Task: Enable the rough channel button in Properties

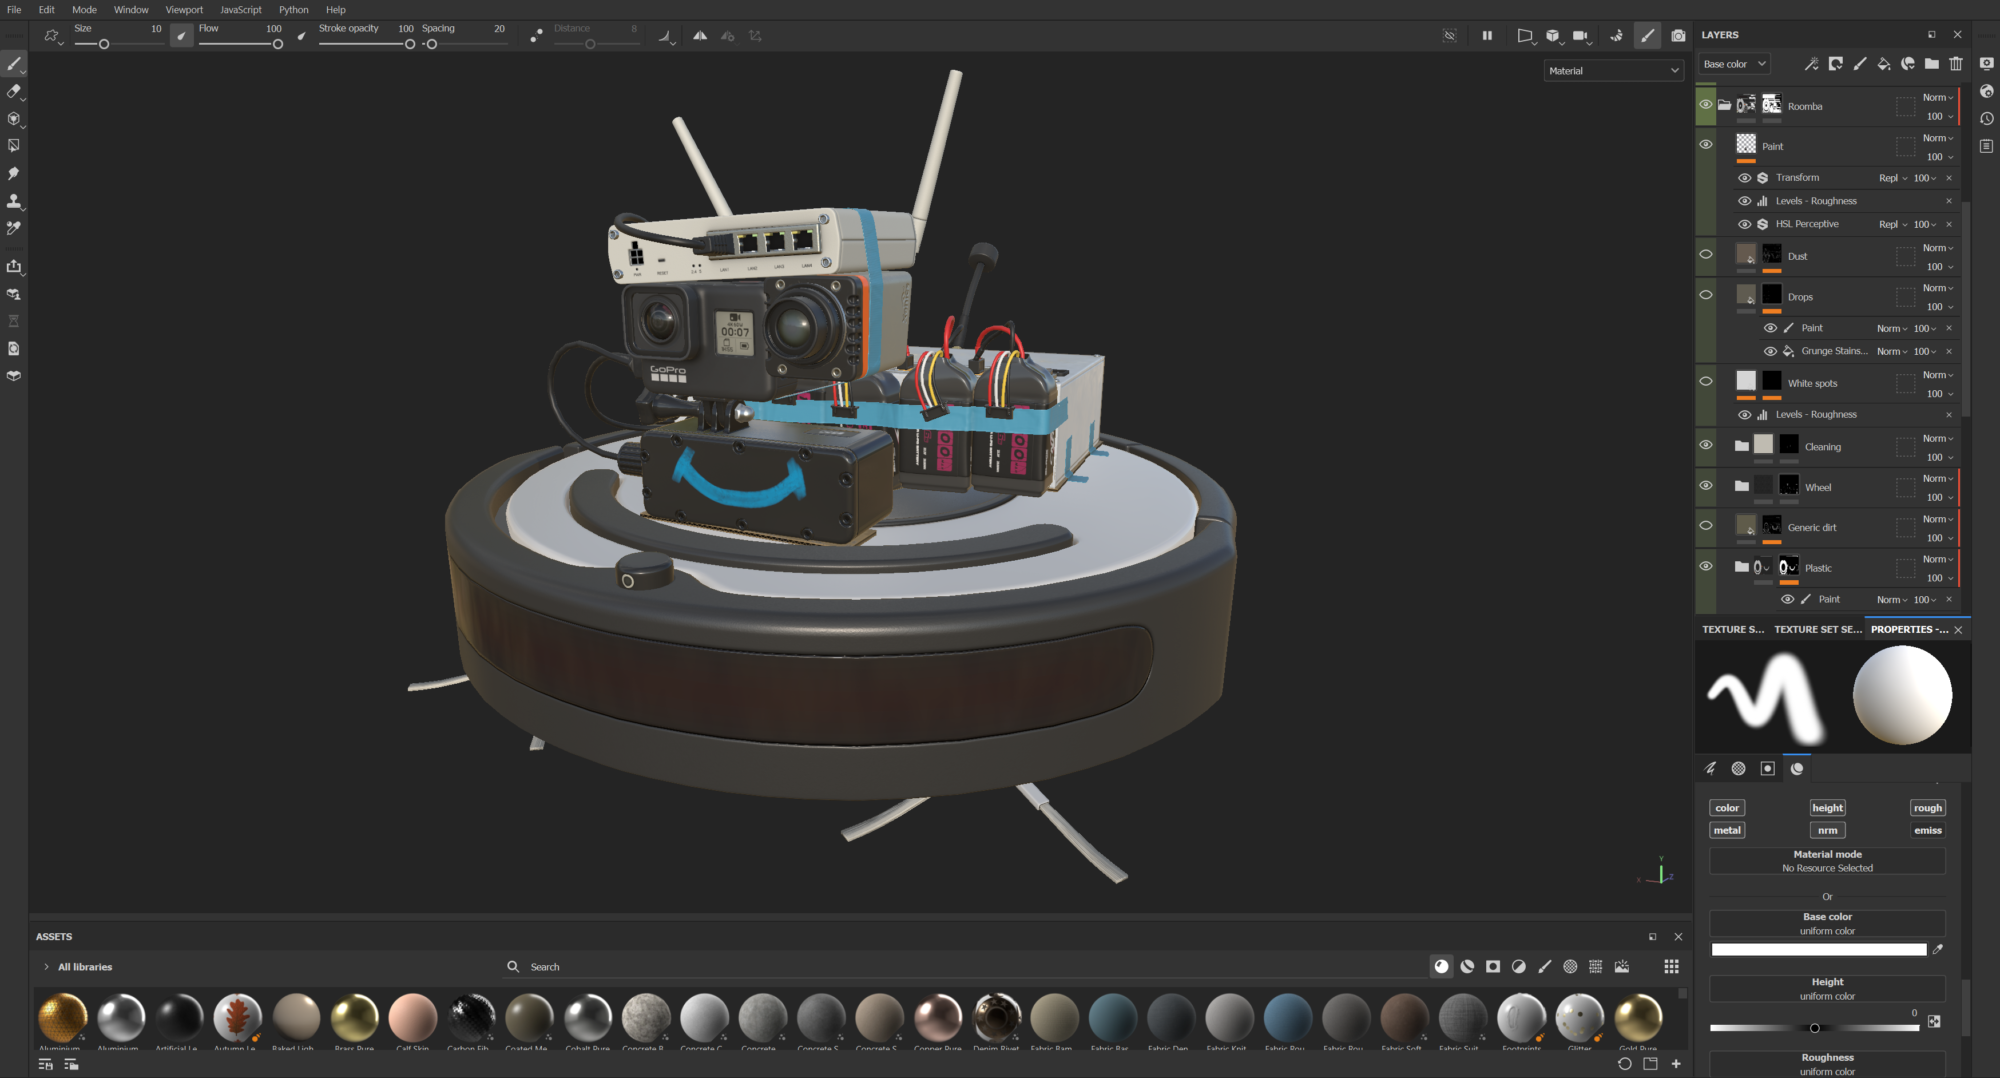Action: coord(1927,807)
